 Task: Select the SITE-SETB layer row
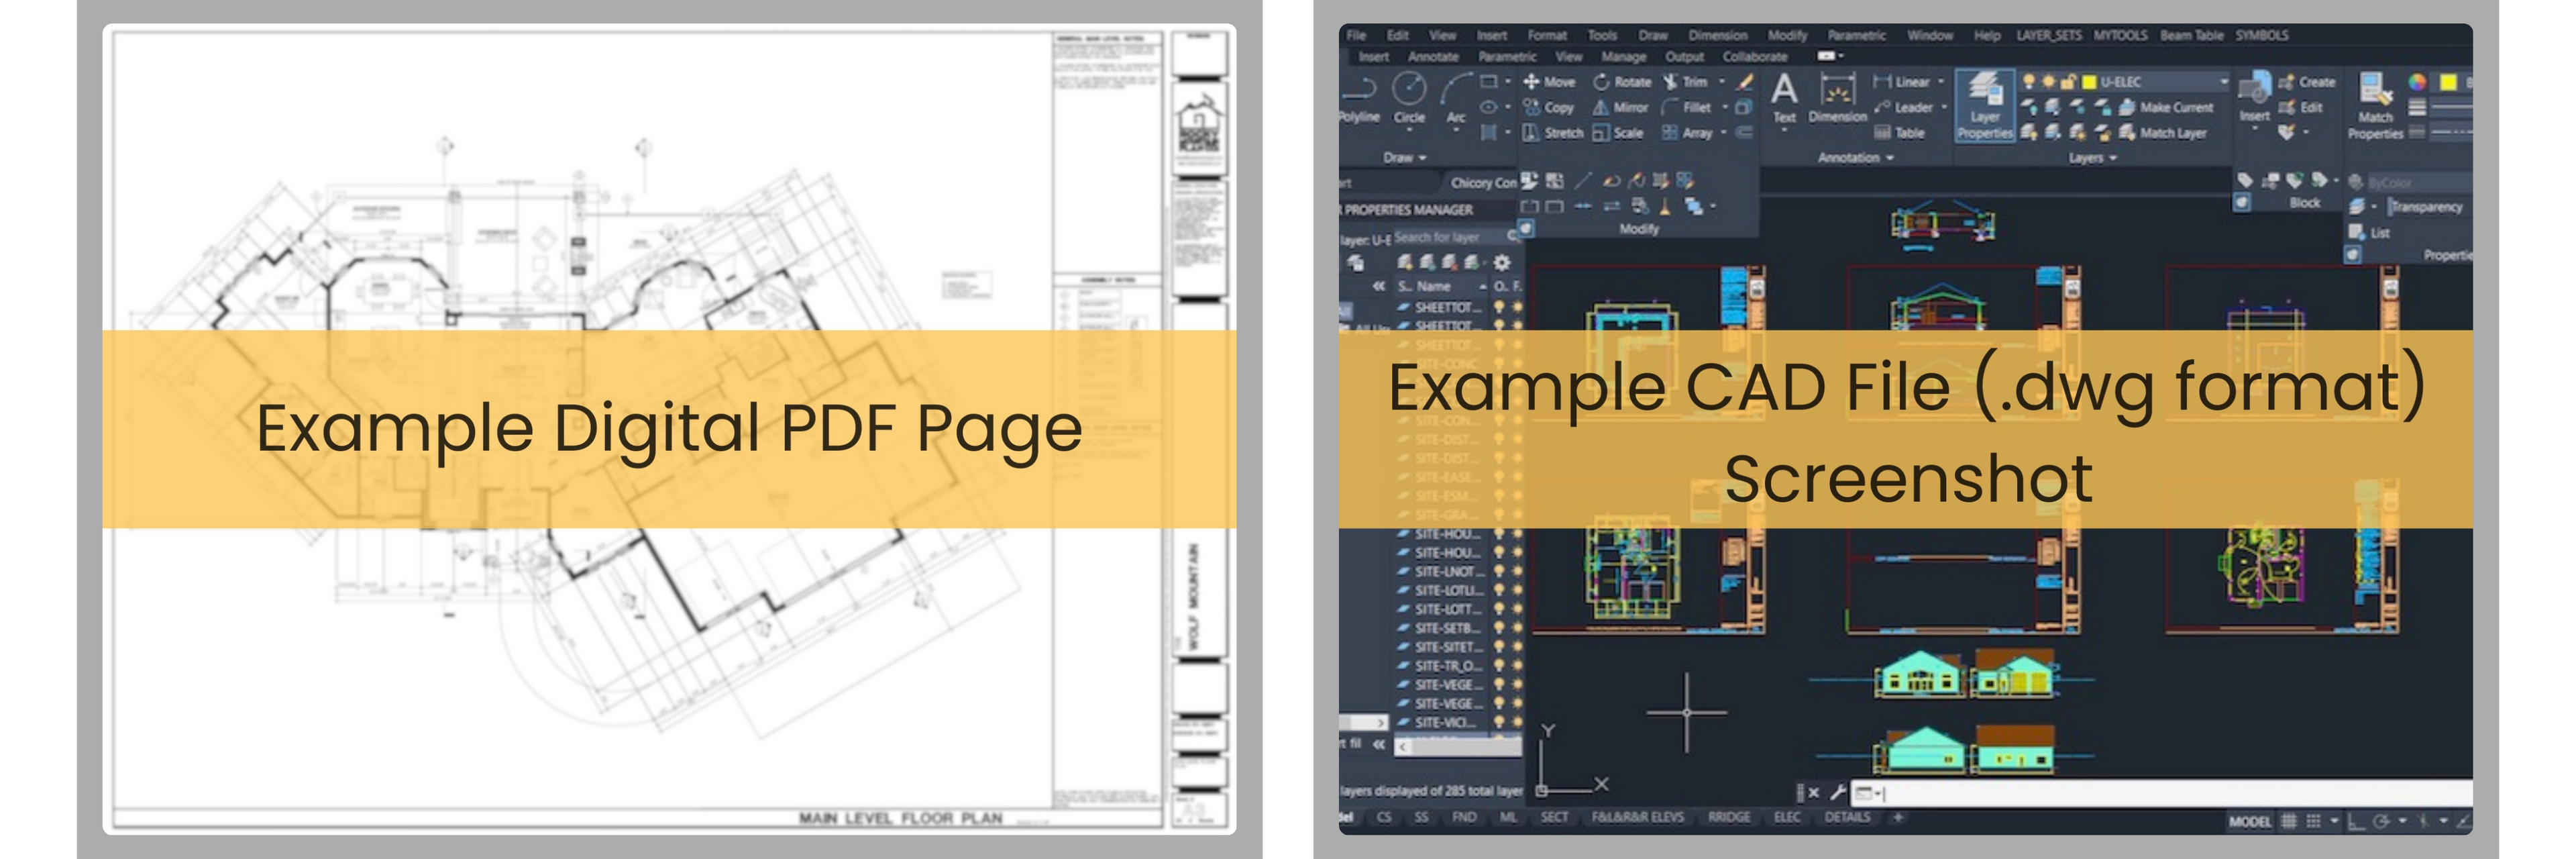coord(1459,628)
